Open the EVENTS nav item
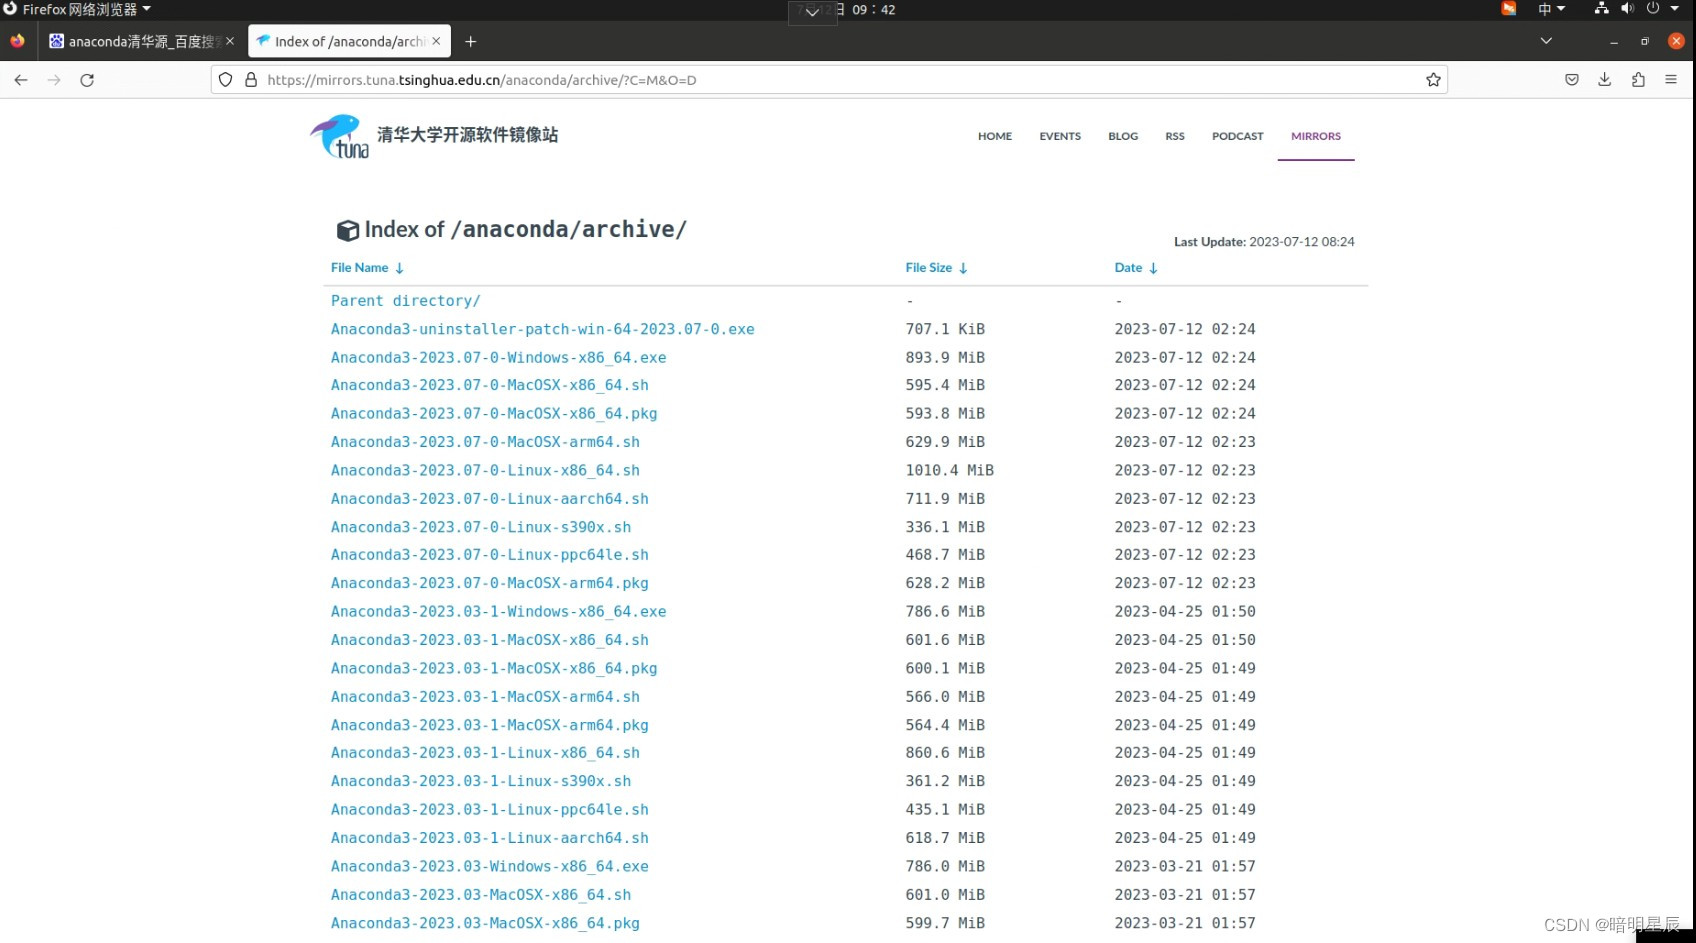The image size is (1696, 943). tap(1060, 136)
